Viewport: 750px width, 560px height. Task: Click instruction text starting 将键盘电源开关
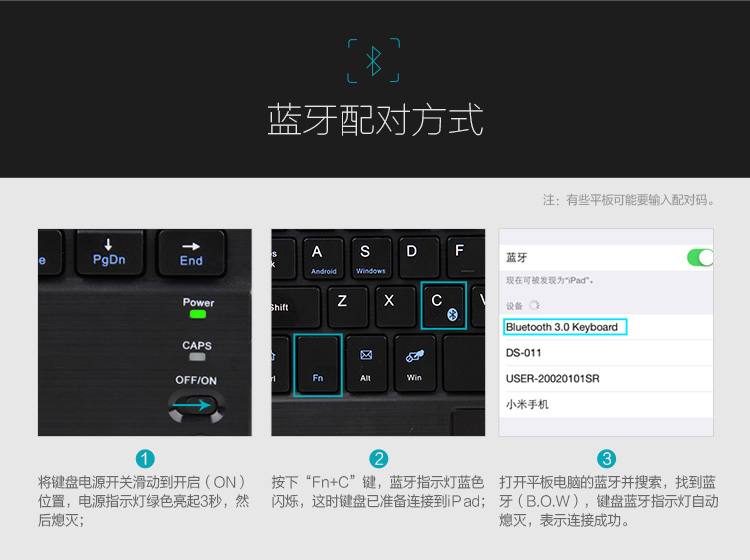click(x=143, y=501)
